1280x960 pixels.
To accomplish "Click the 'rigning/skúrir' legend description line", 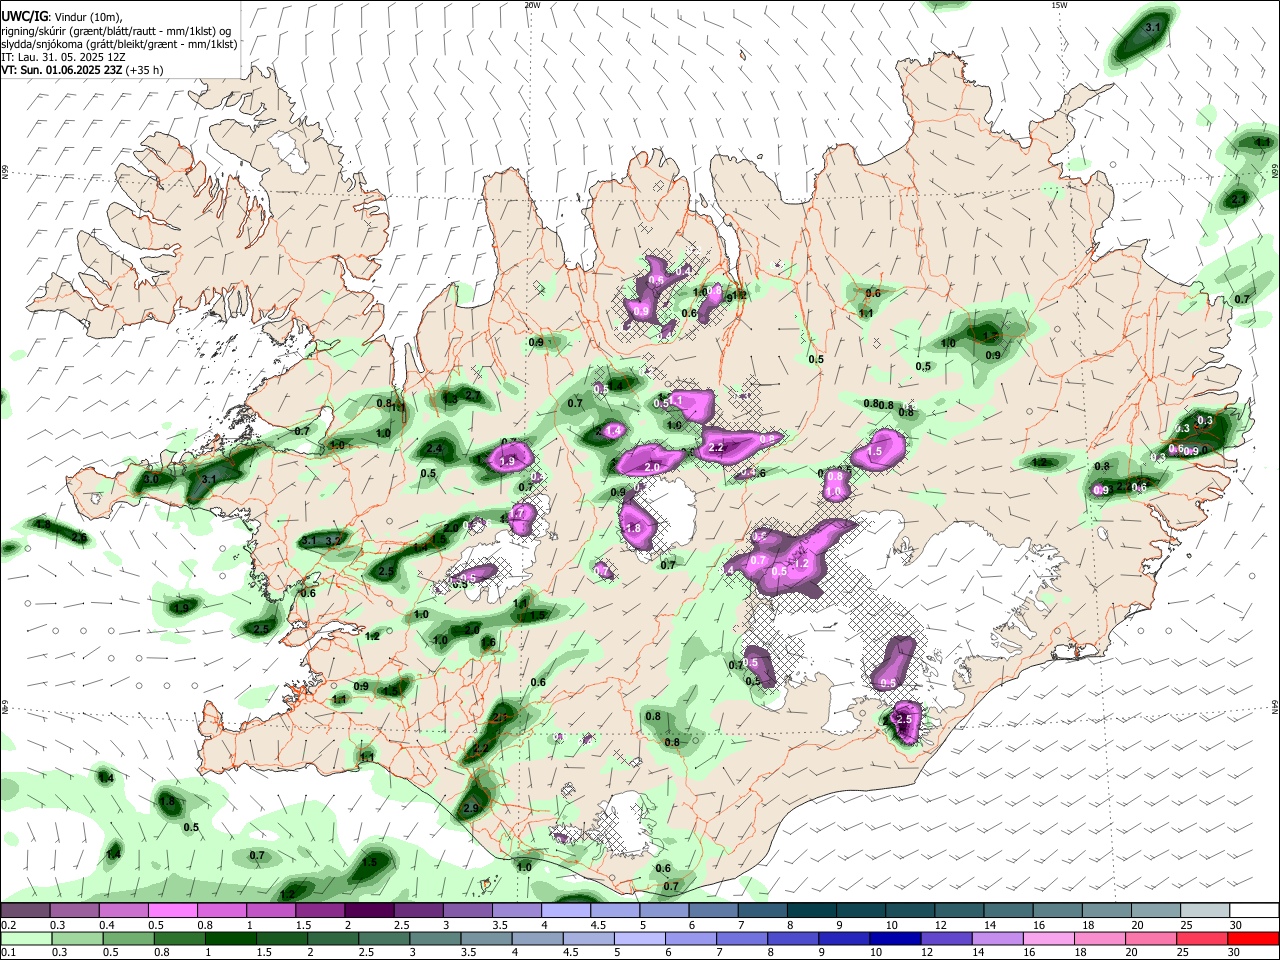I will 116,31.
